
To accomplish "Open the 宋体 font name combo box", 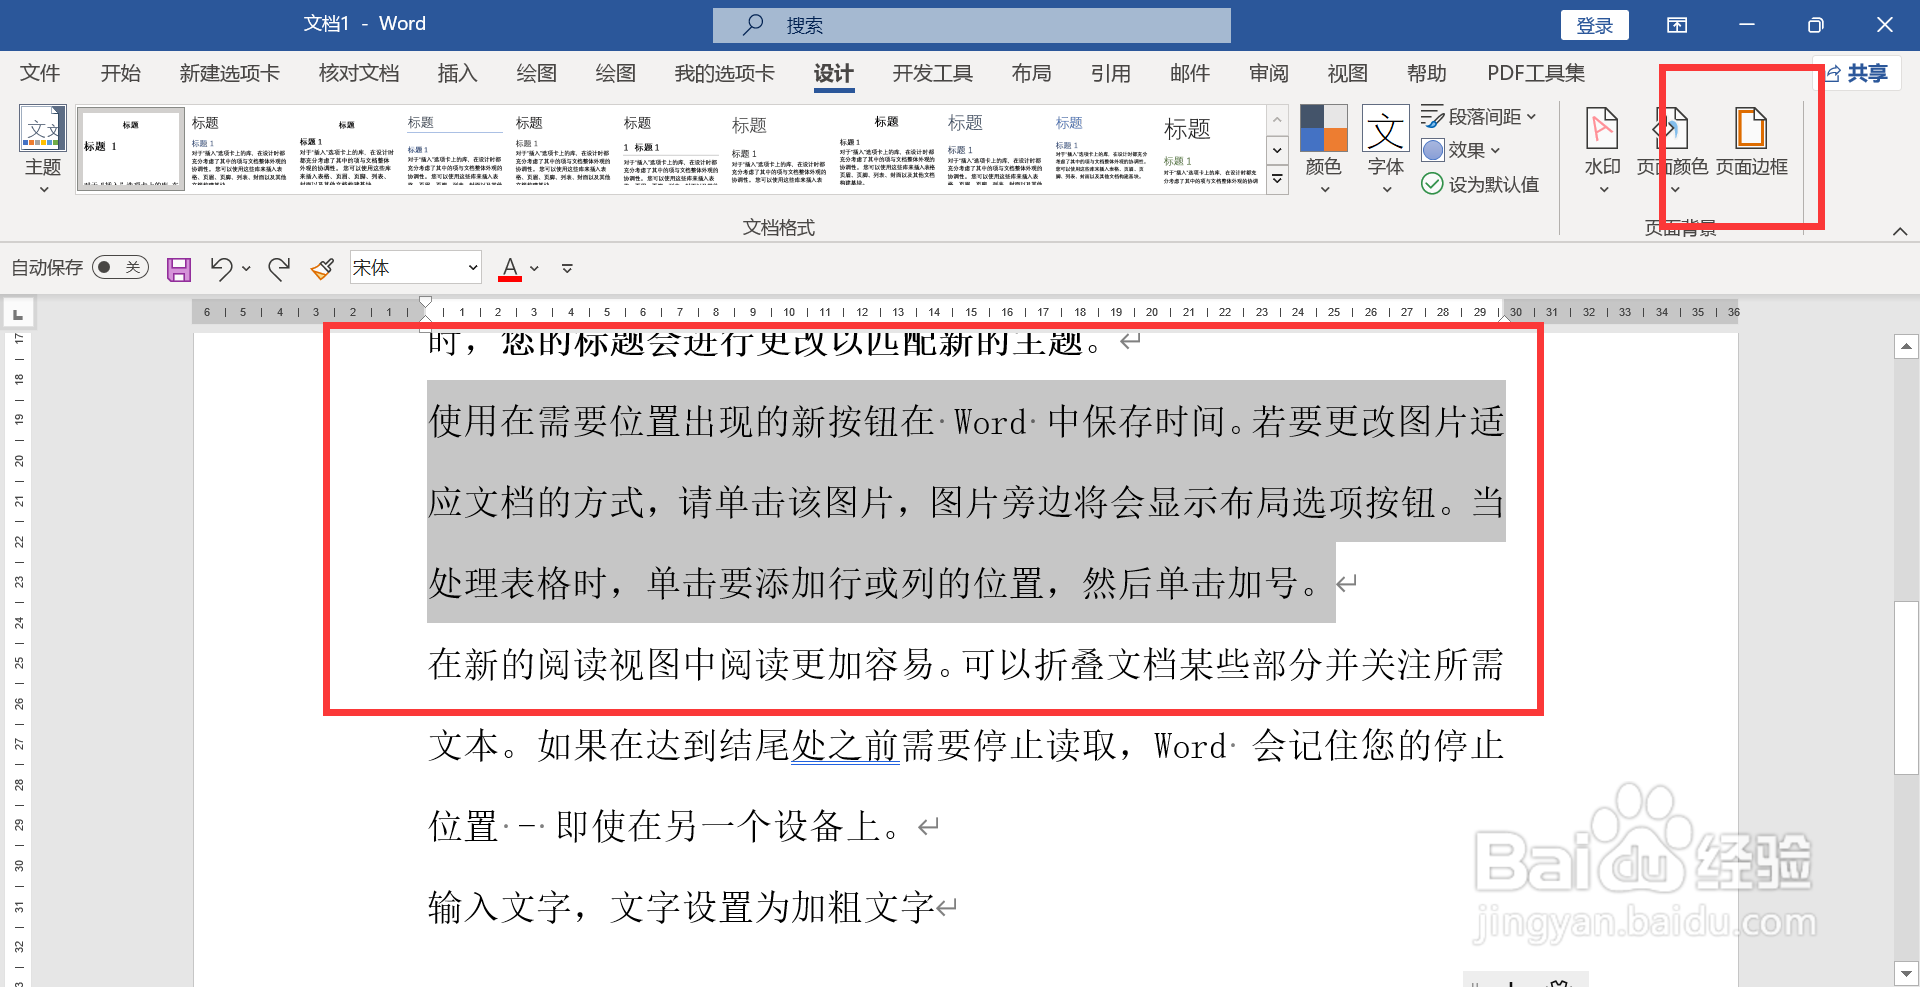I will 414,267.
